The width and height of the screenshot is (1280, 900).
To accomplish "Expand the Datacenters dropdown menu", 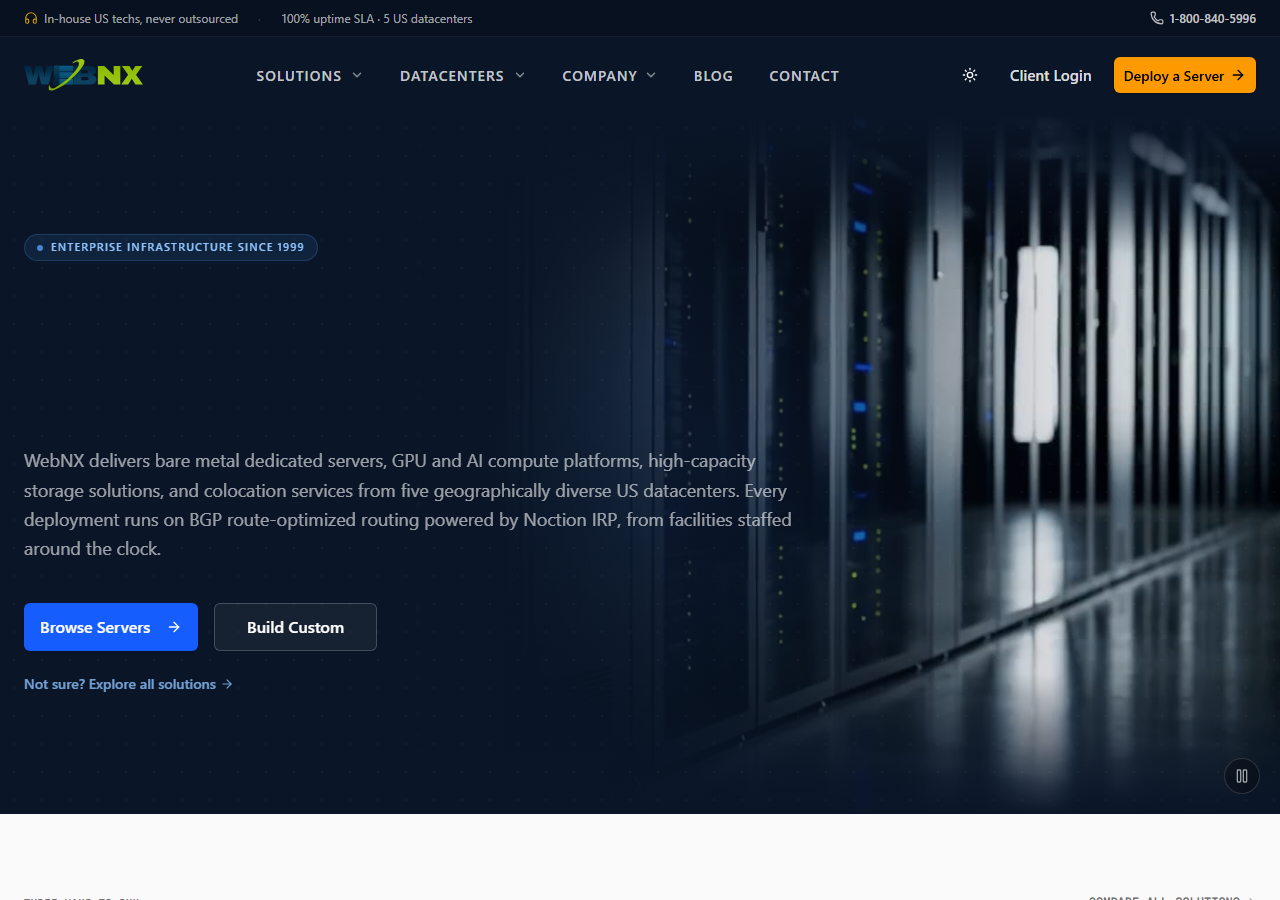I will (x=462, y=76).
